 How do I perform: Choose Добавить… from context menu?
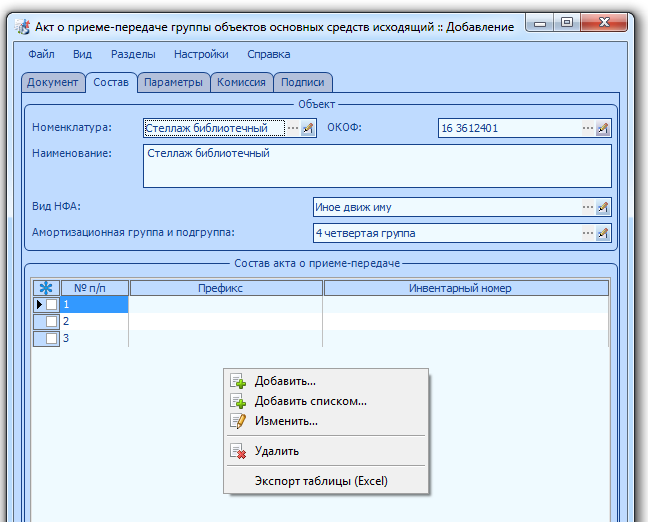(x=326, y=381)
